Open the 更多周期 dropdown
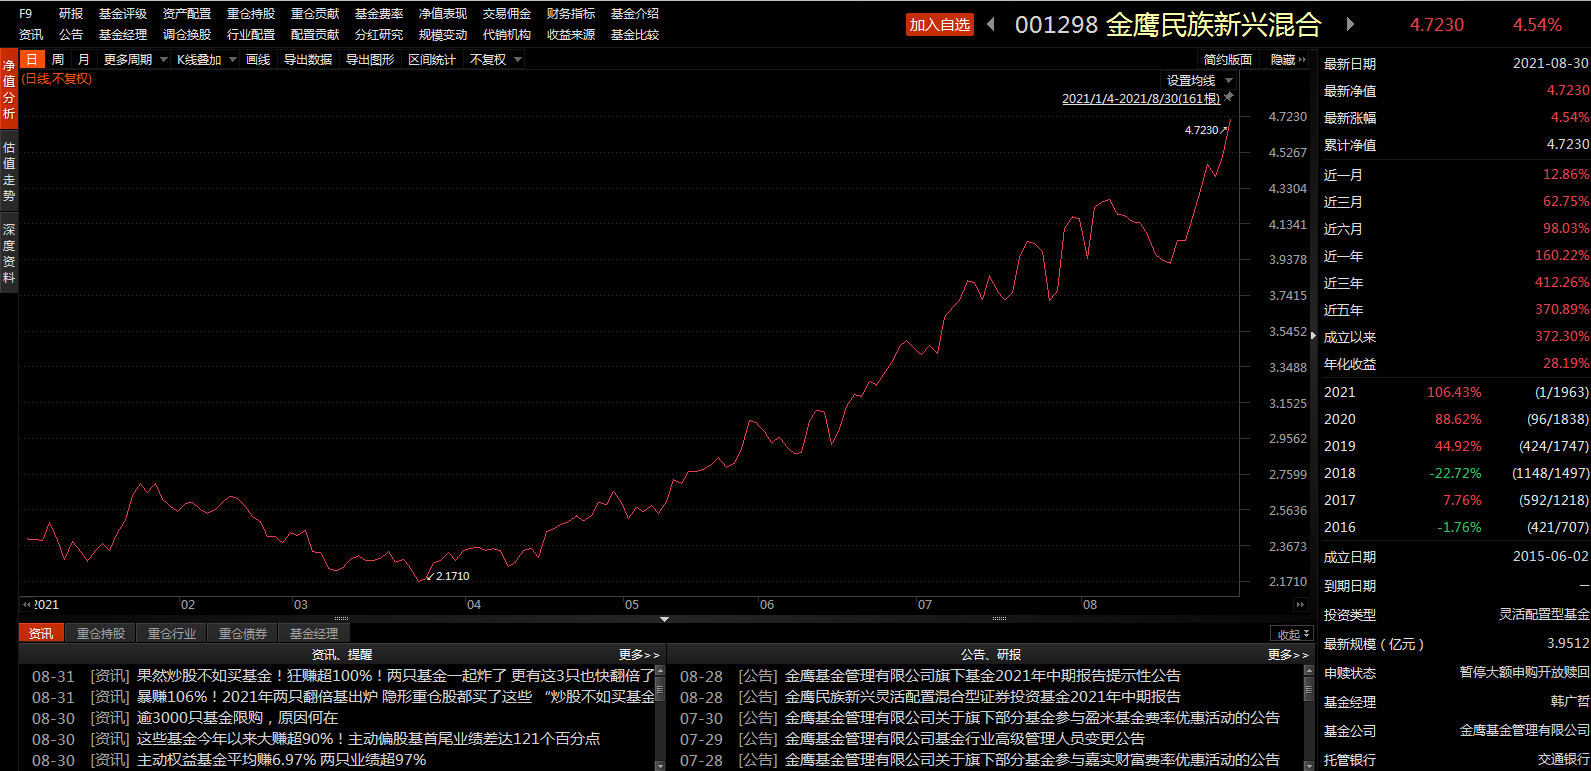This screenshot has width=1591, height=771. click(135, 60)
